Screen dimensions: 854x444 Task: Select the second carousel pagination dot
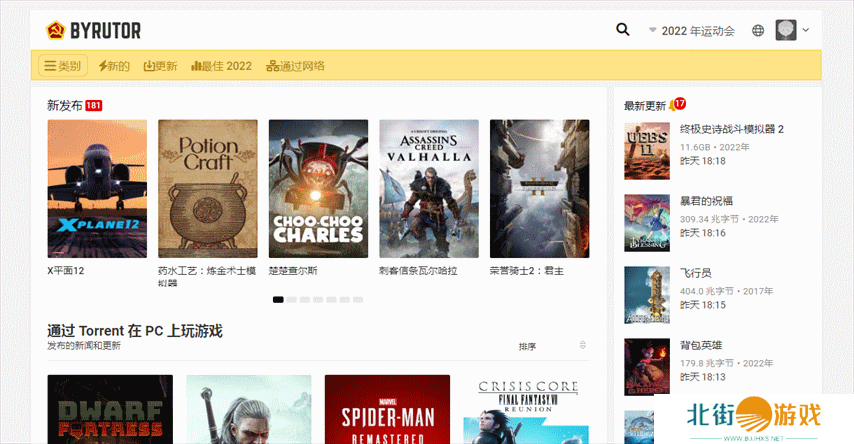tap(292, 299)
